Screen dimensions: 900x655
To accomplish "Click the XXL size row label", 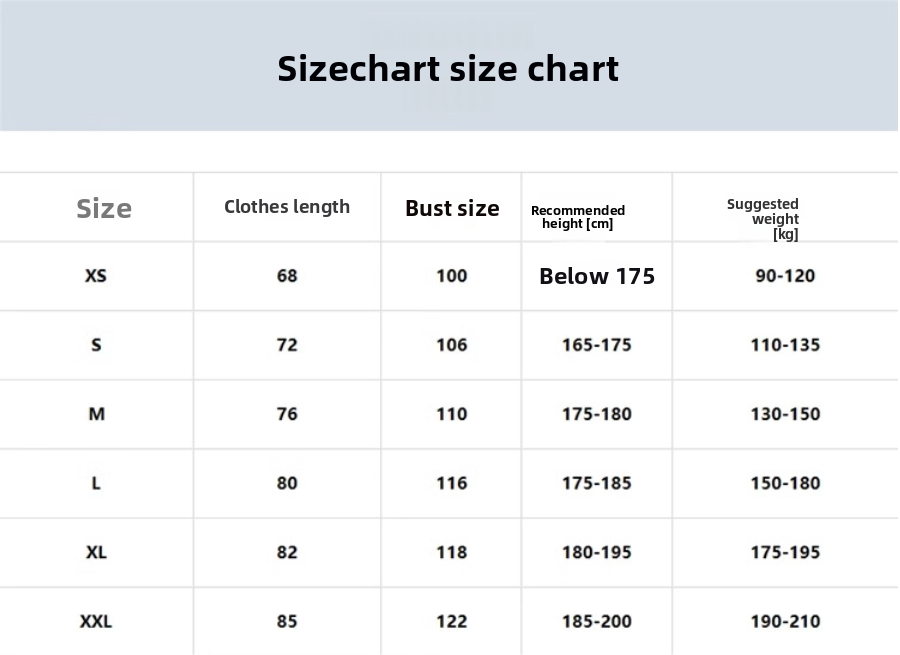I will point(96,621).
